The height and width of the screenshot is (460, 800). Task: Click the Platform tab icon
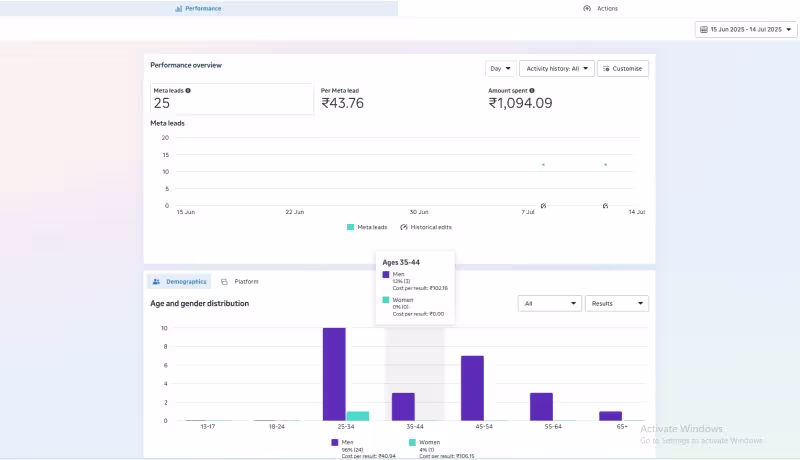coord(224,282)
